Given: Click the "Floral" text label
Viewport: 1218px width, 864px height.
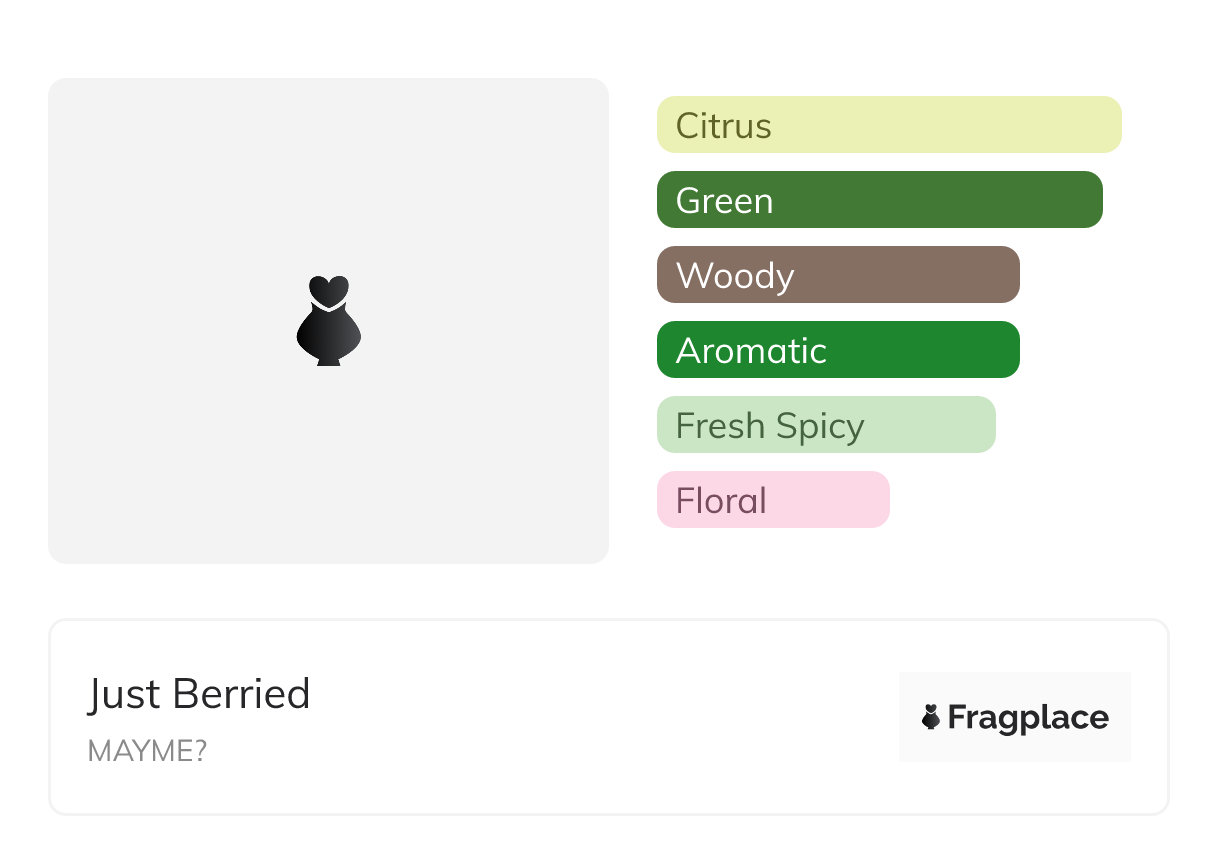Looking at the screenshot, I should [x=720, y=501].
